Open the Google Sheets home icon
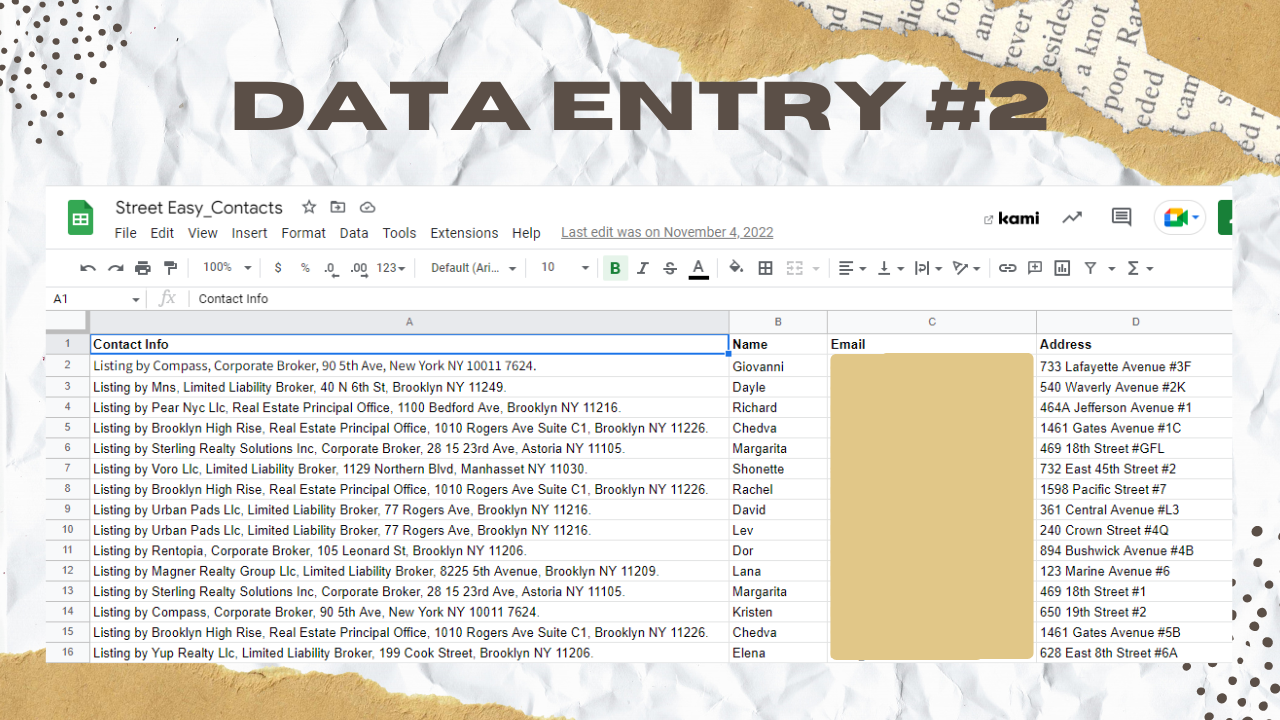 (81, 218)
